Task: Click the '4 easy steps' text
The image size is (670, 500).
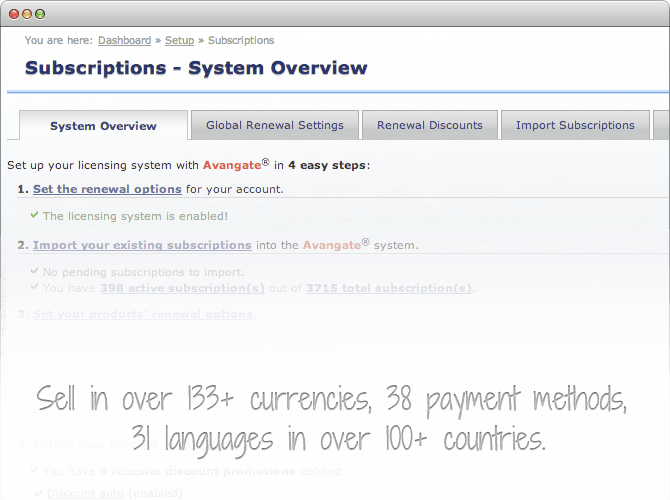Action: pos(327,165)
